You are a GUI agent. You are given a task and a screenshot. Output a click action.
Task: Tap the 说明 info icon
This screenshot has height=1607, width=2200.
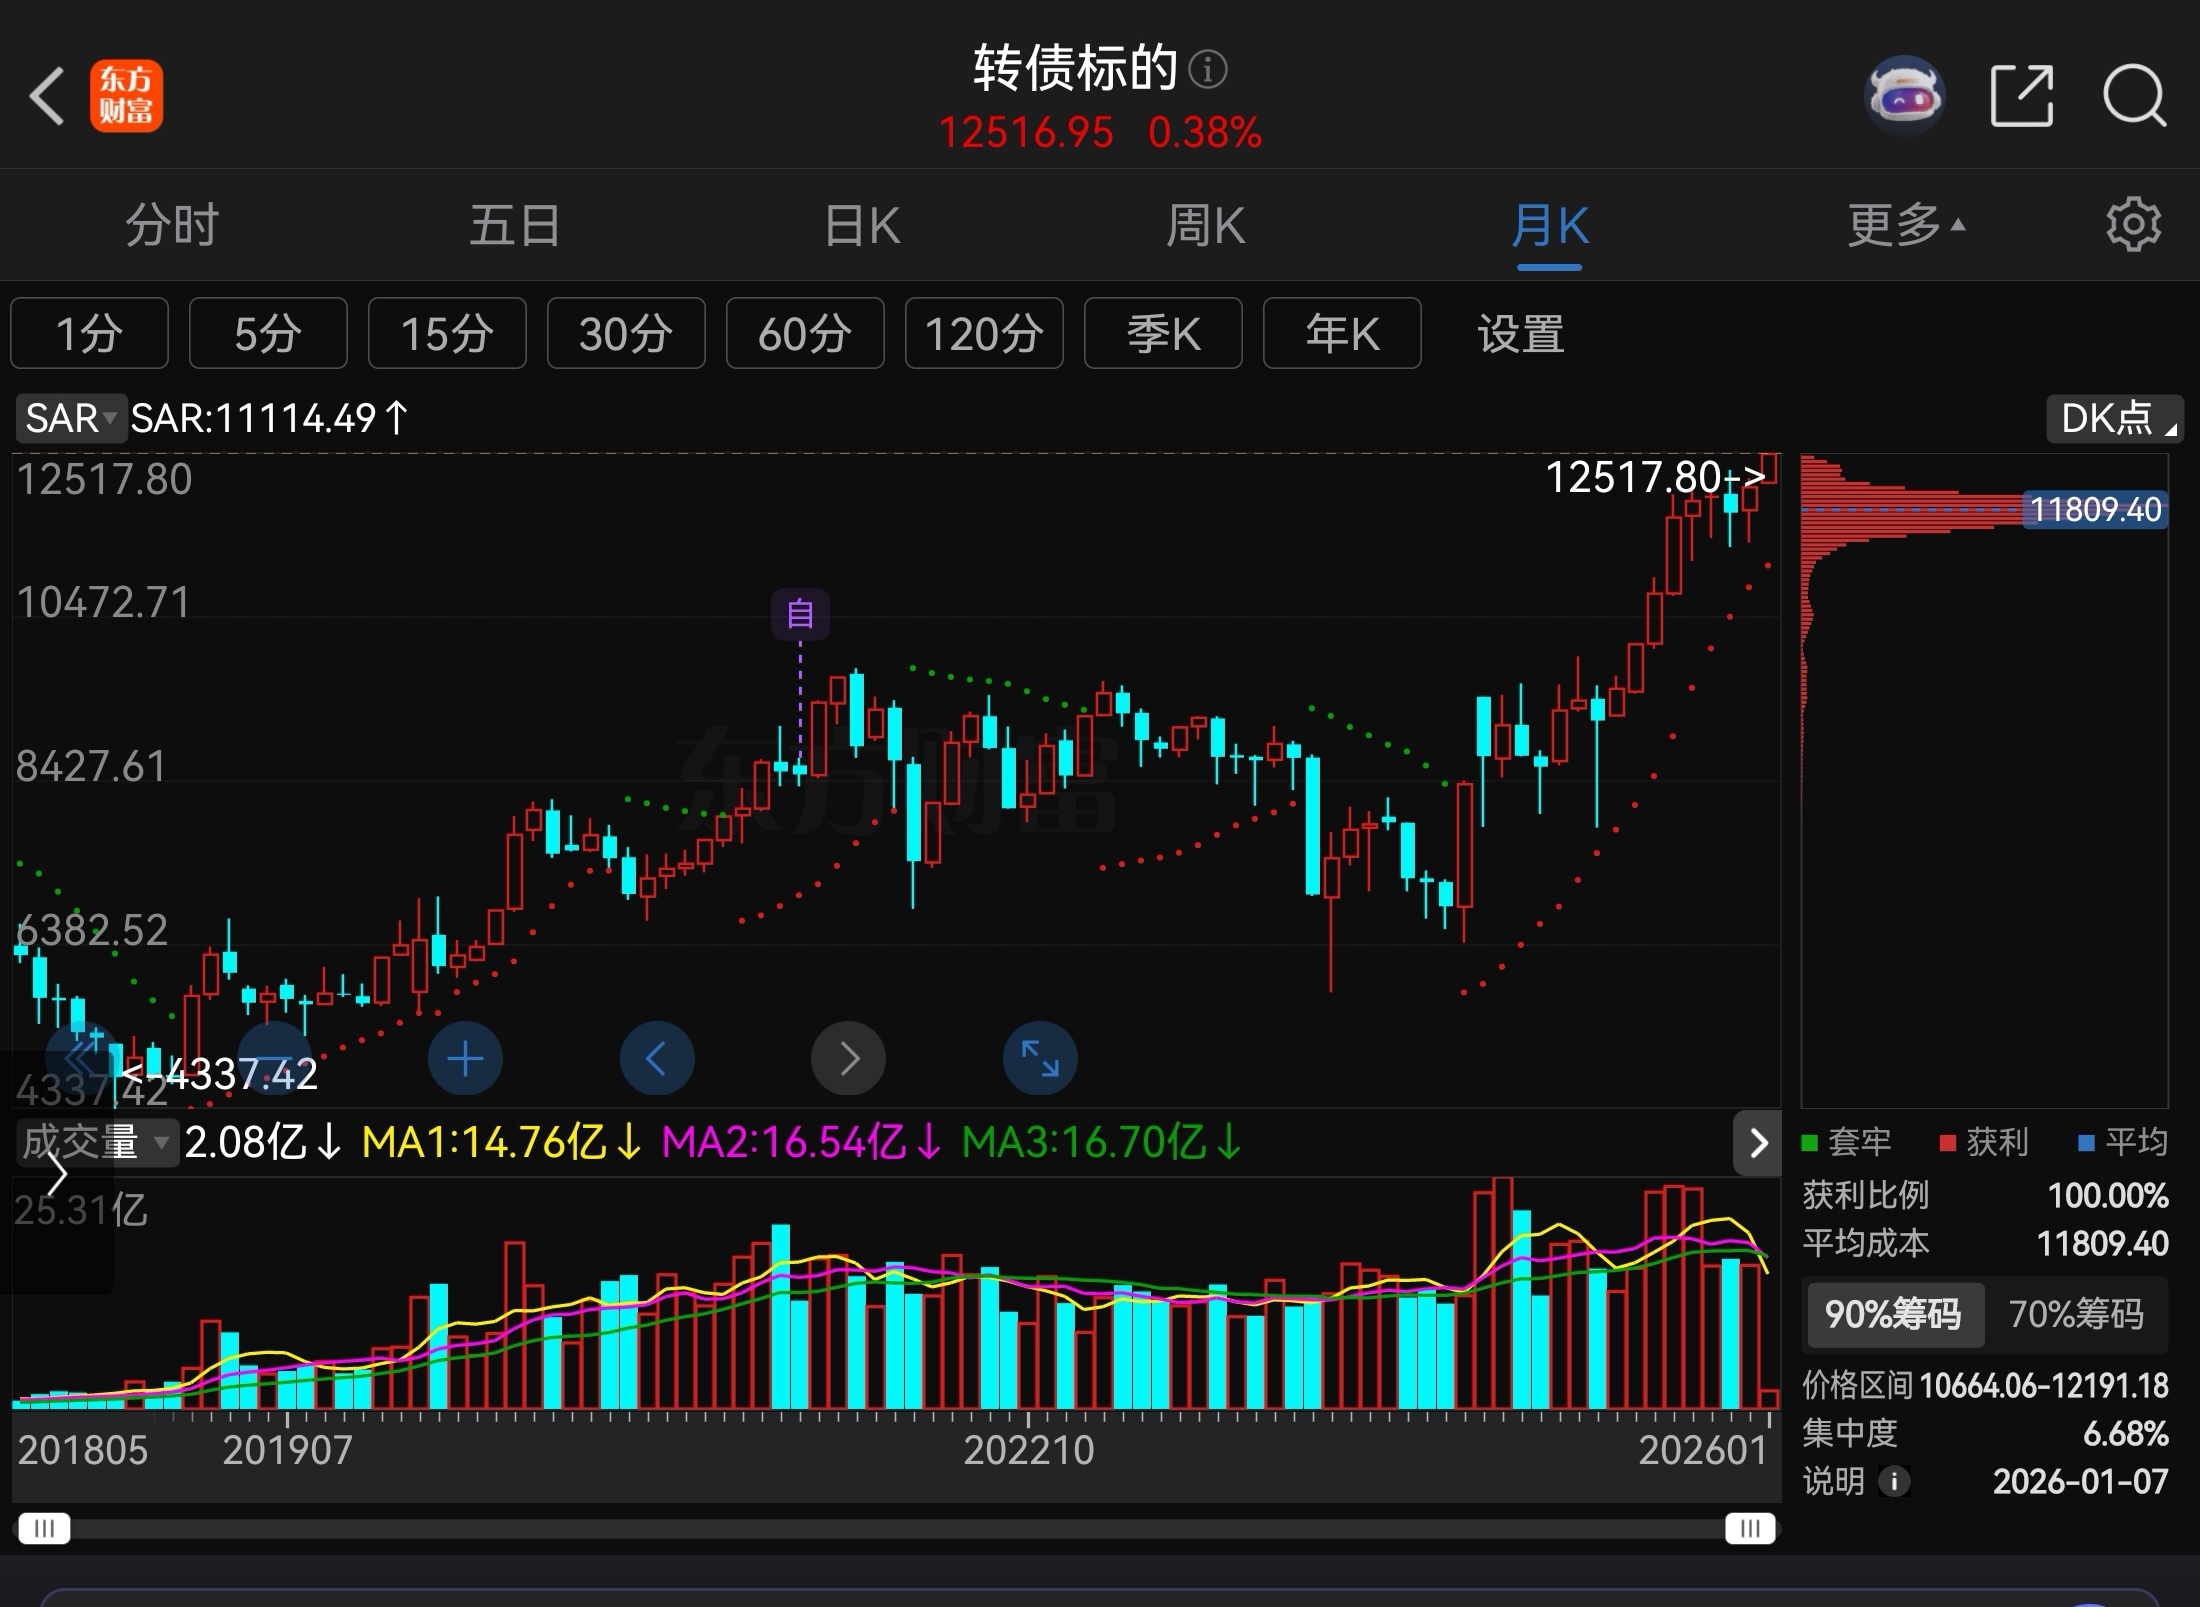click(x=1894, y=1481)
